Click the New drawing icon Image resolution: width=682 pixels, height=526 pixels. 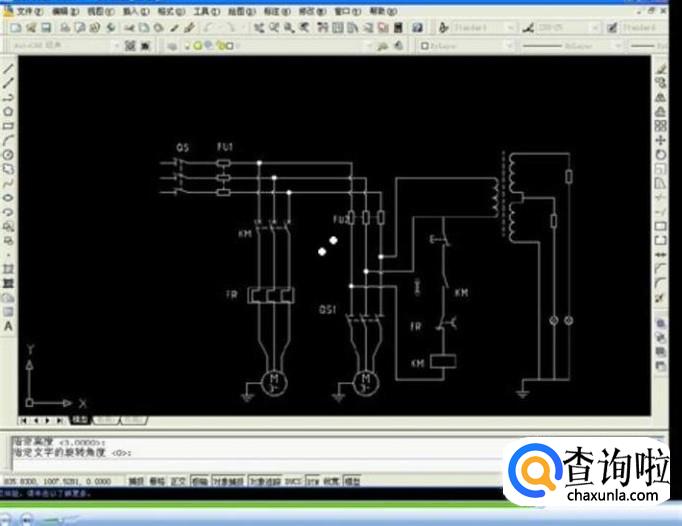(x=16, y=28)
